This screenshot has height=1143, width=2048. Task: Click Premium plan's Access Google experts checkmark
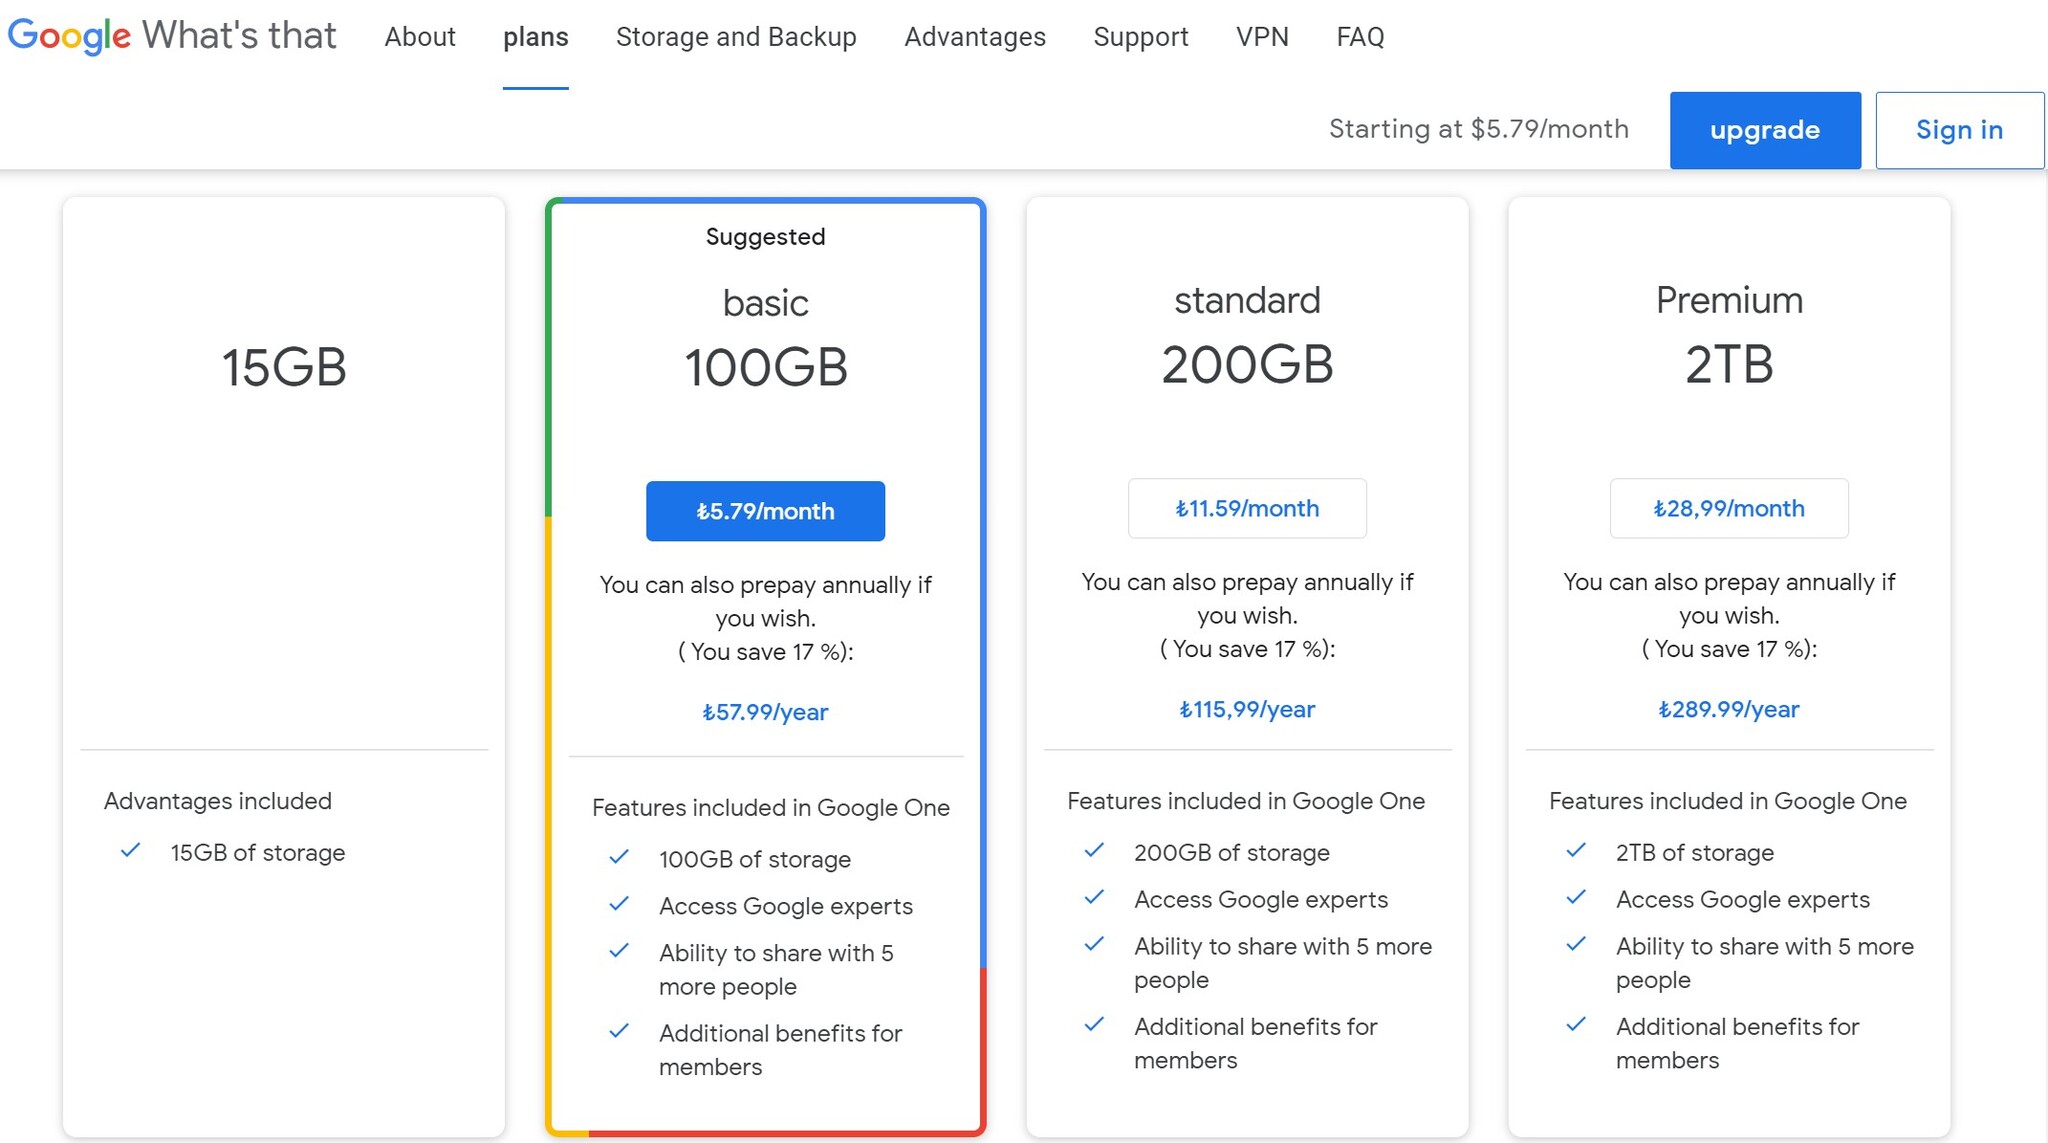tap(1576, 898)
